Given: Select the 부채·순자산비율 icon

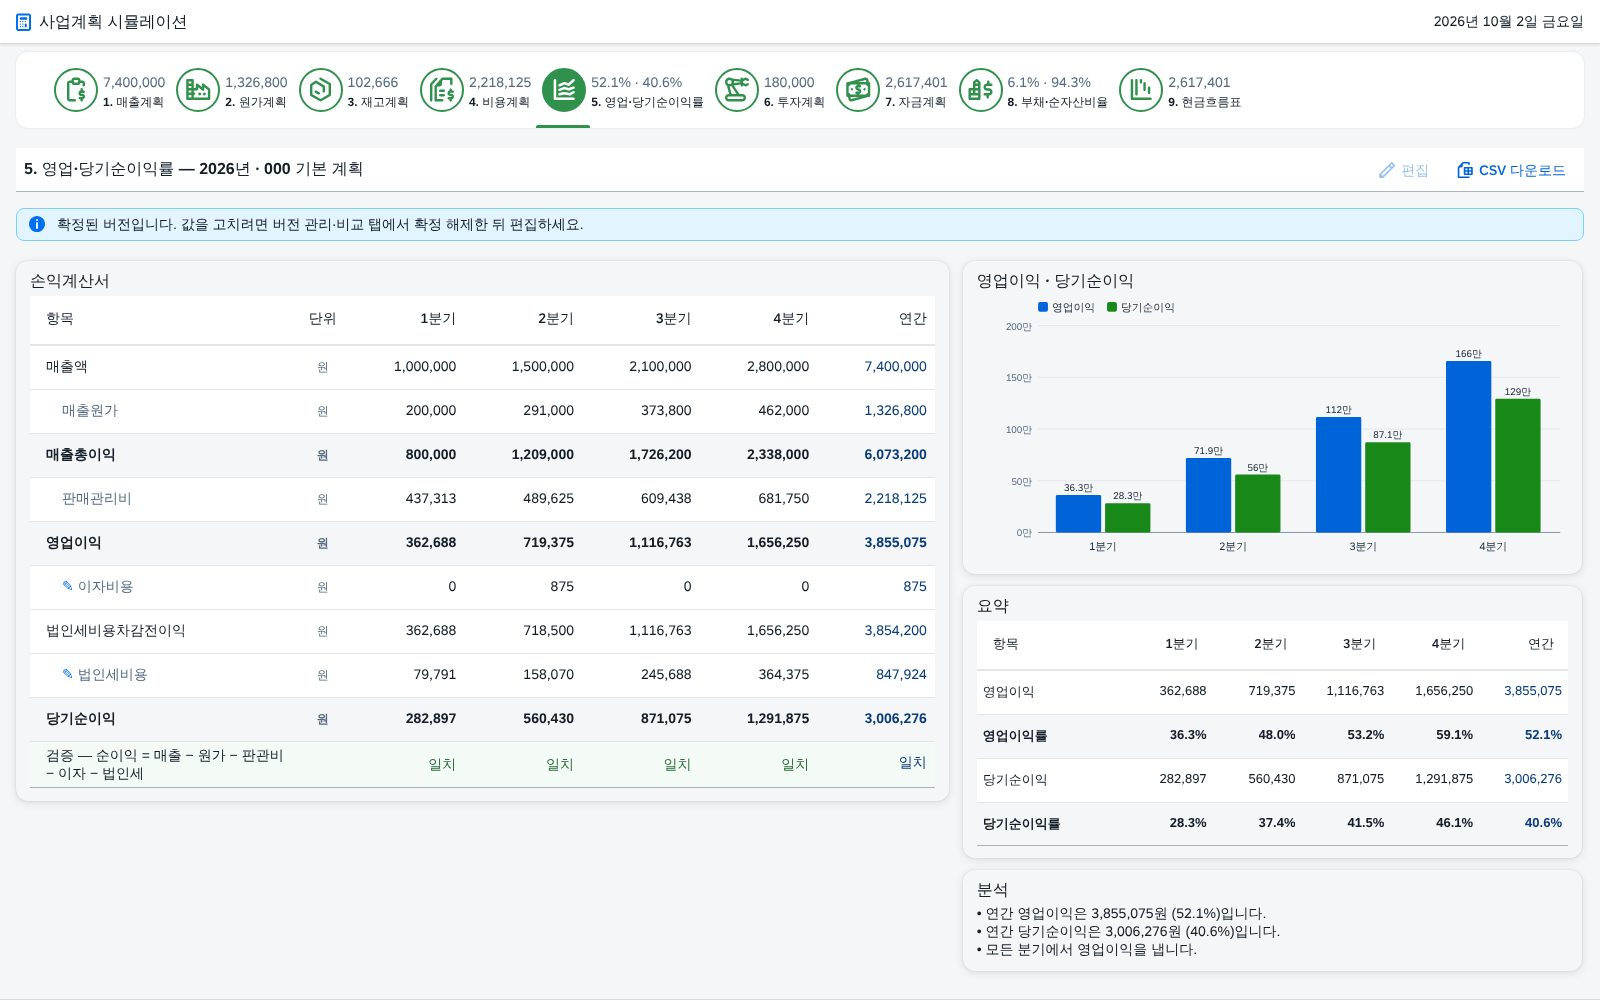Looking at the screenshot, I should coord(980,90).
